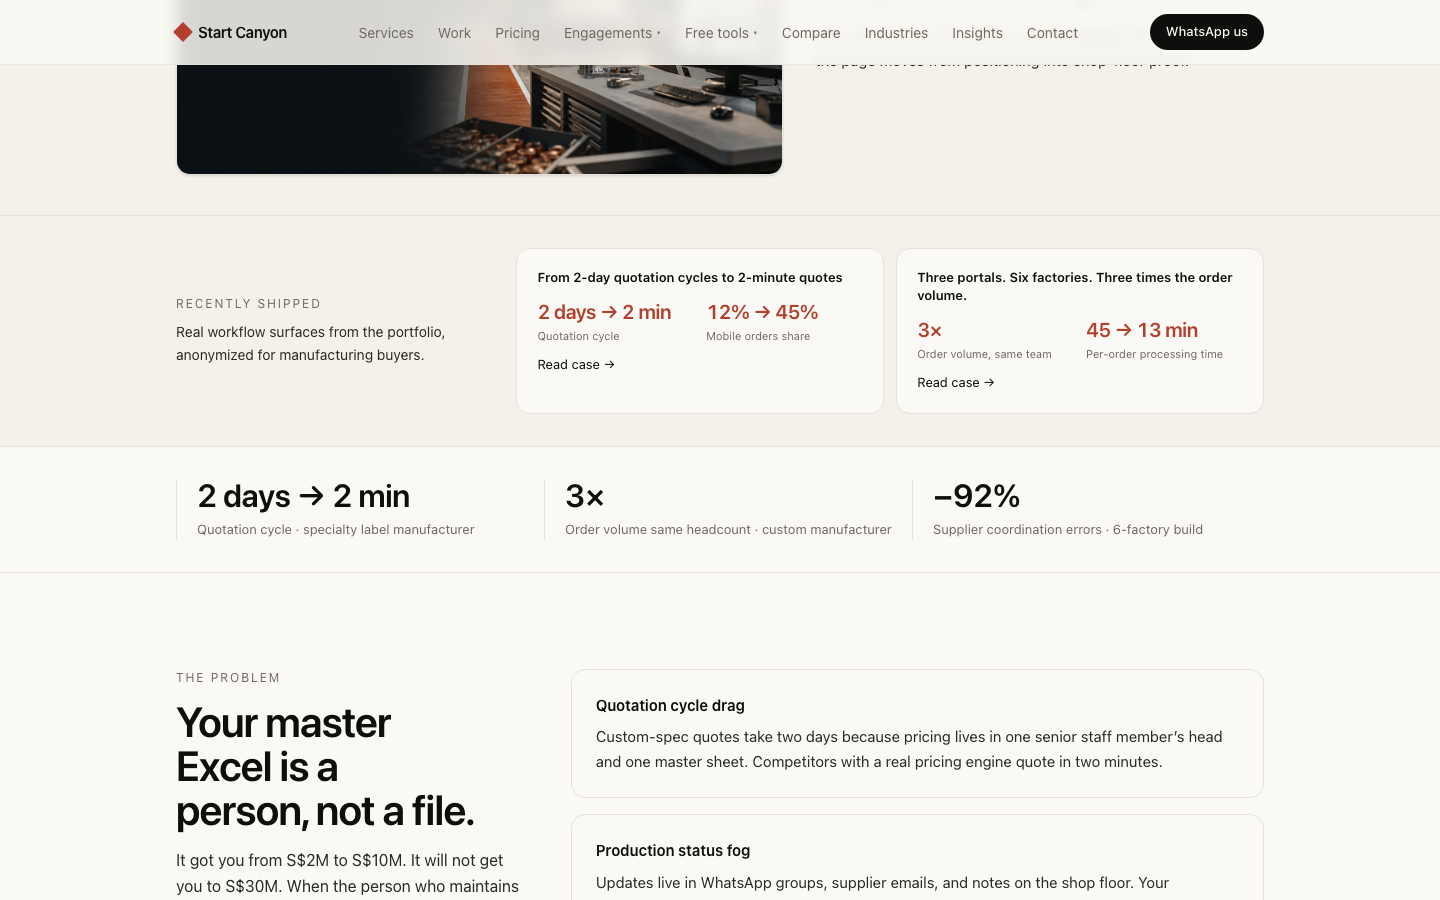
Task: Open the Insights navigation link
Action: 977,33
